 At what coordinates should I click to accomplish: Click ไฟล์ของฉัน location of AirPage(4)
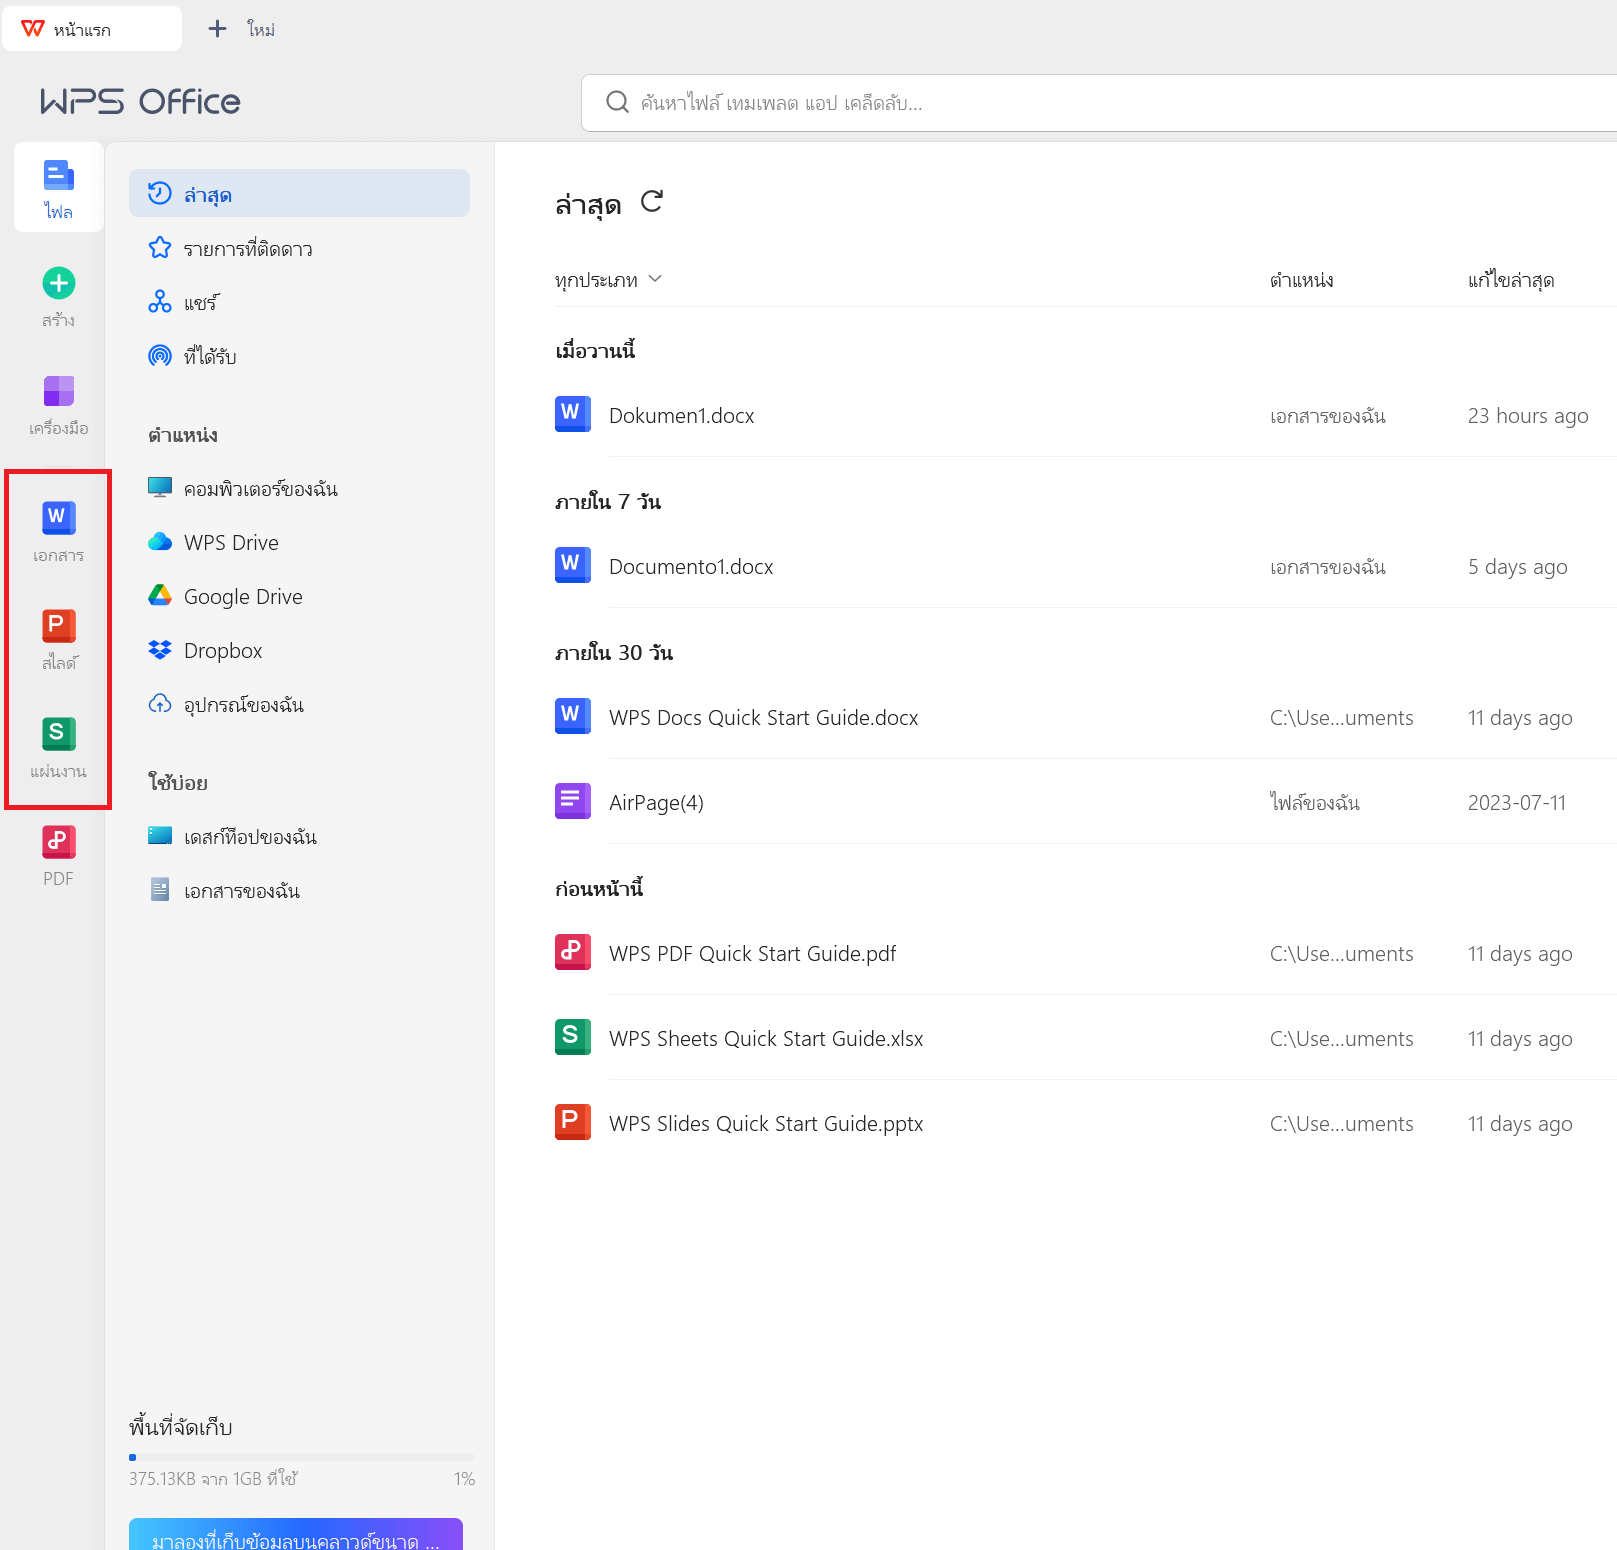pos(1315,802)
